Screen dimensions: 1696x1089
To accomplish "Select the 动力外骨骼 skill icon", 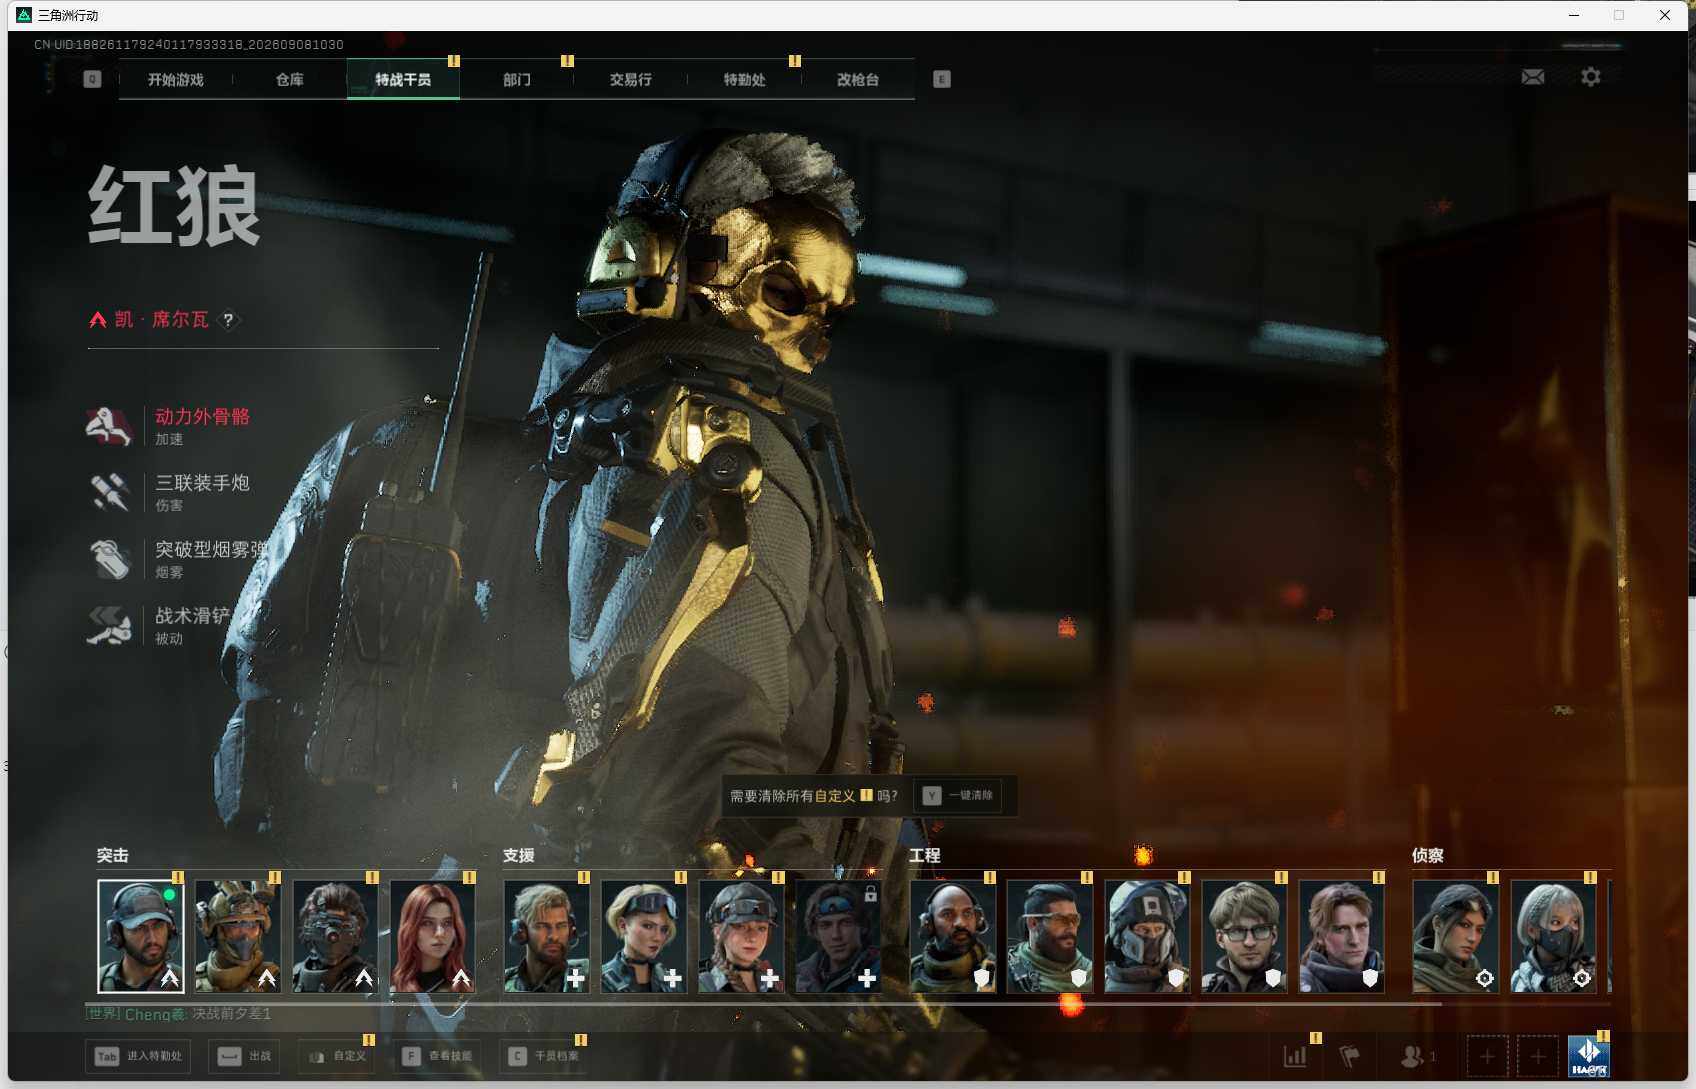I will 109,426.
